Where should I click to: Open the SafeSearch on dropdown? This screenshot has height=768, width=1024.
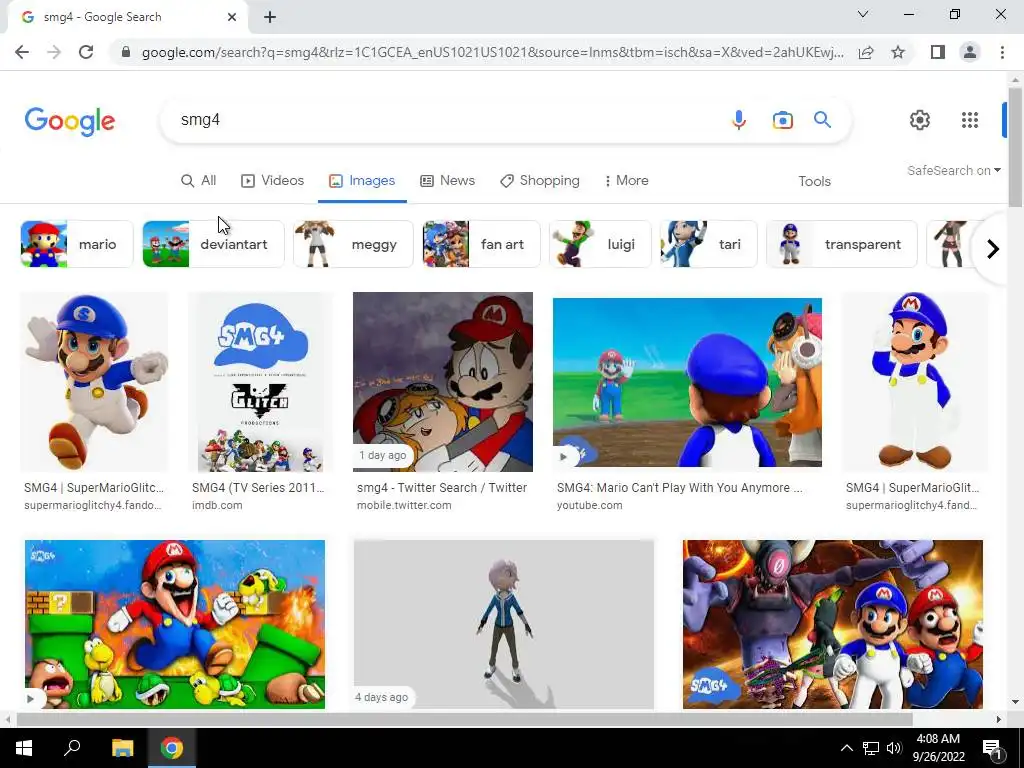click(x=953, y=170)
